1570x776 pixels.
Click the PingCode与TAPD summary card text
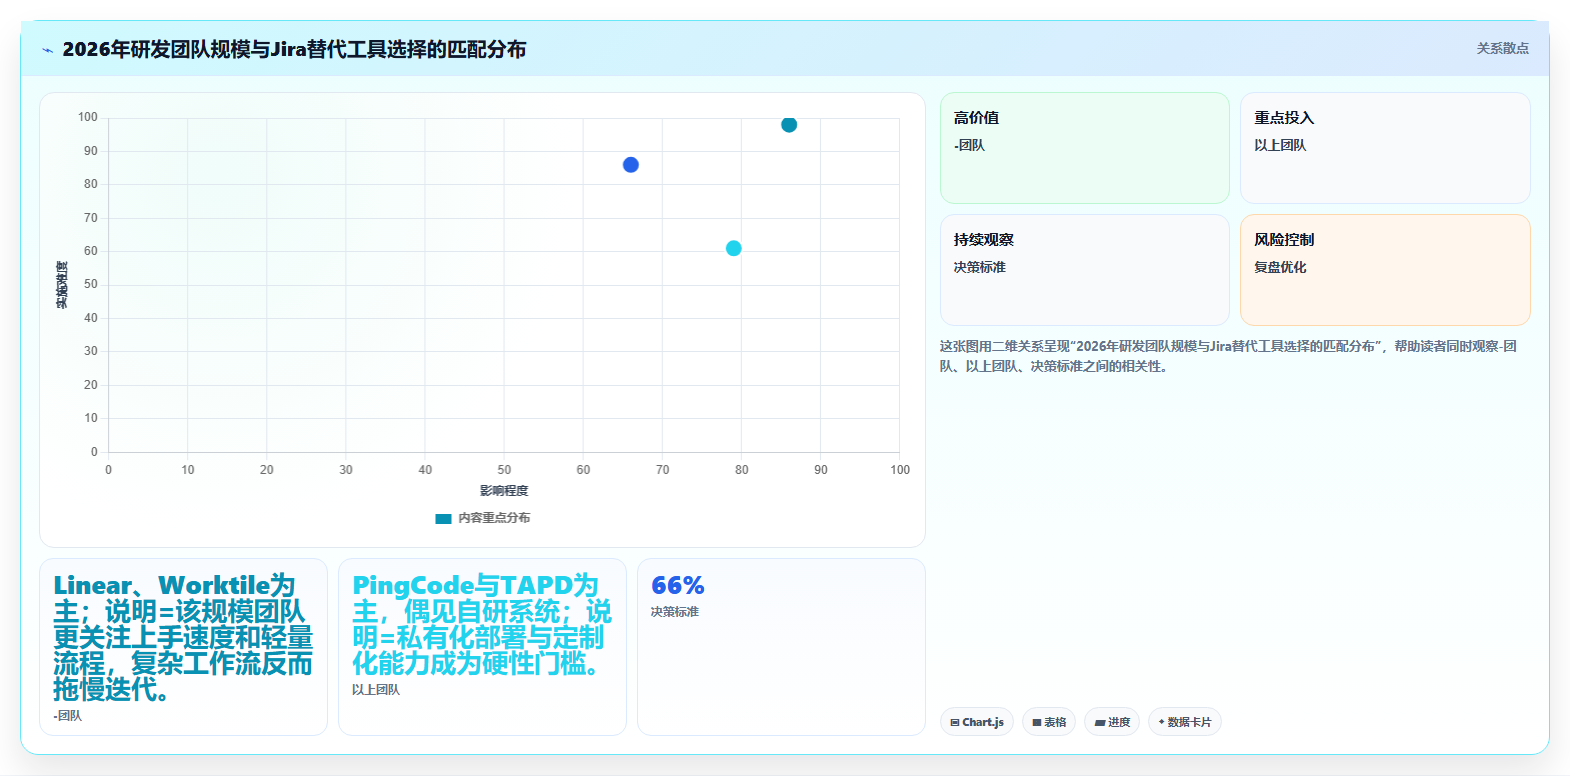click(482, 624)
